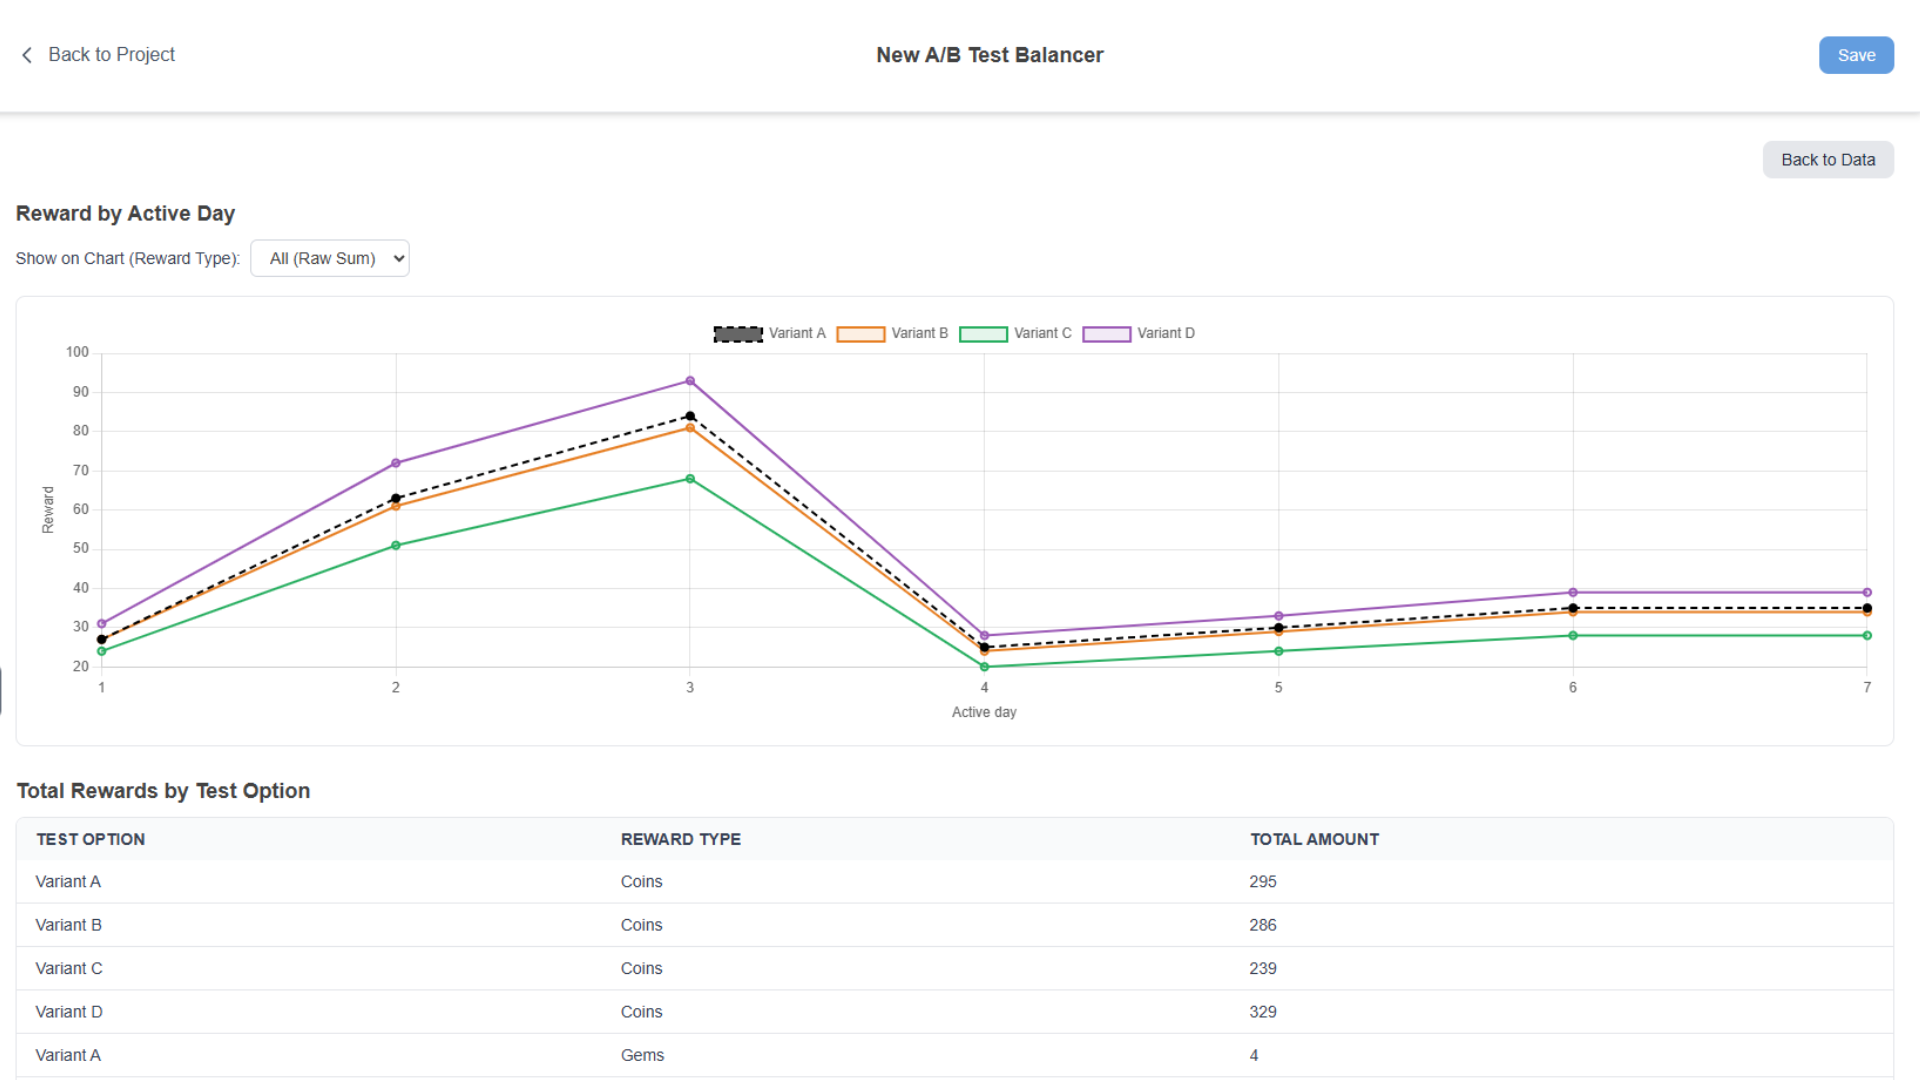Click Variant C data point at day 2
1920x1080 pixels.
(395, 545)
